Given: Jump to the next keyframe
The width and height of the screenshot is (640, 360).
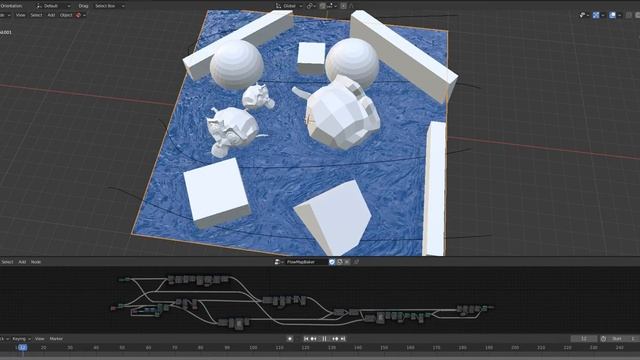Looking at the screenshot, I should [x=336, y=339].
